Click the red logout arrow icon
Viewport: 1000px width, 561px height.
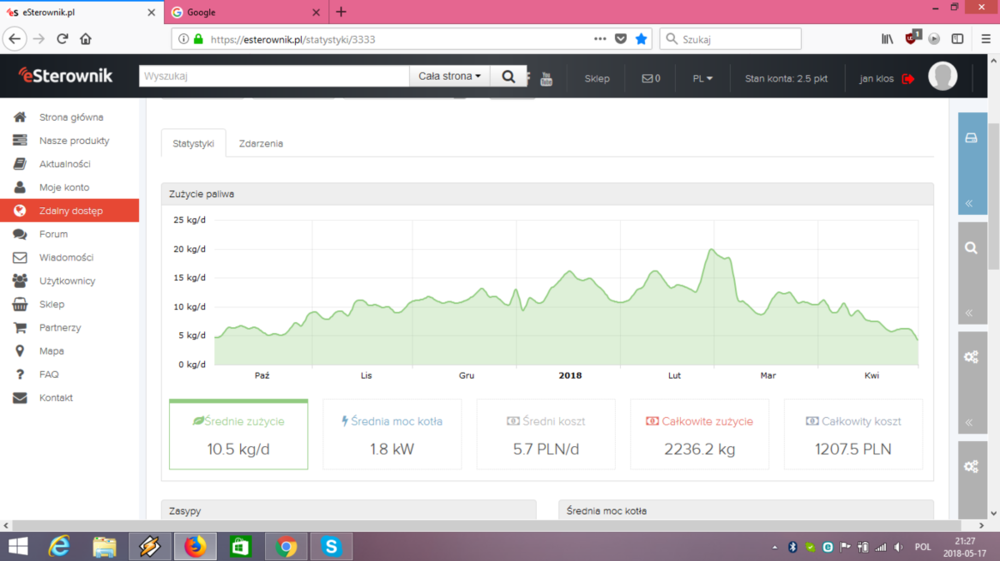[908, 78]
